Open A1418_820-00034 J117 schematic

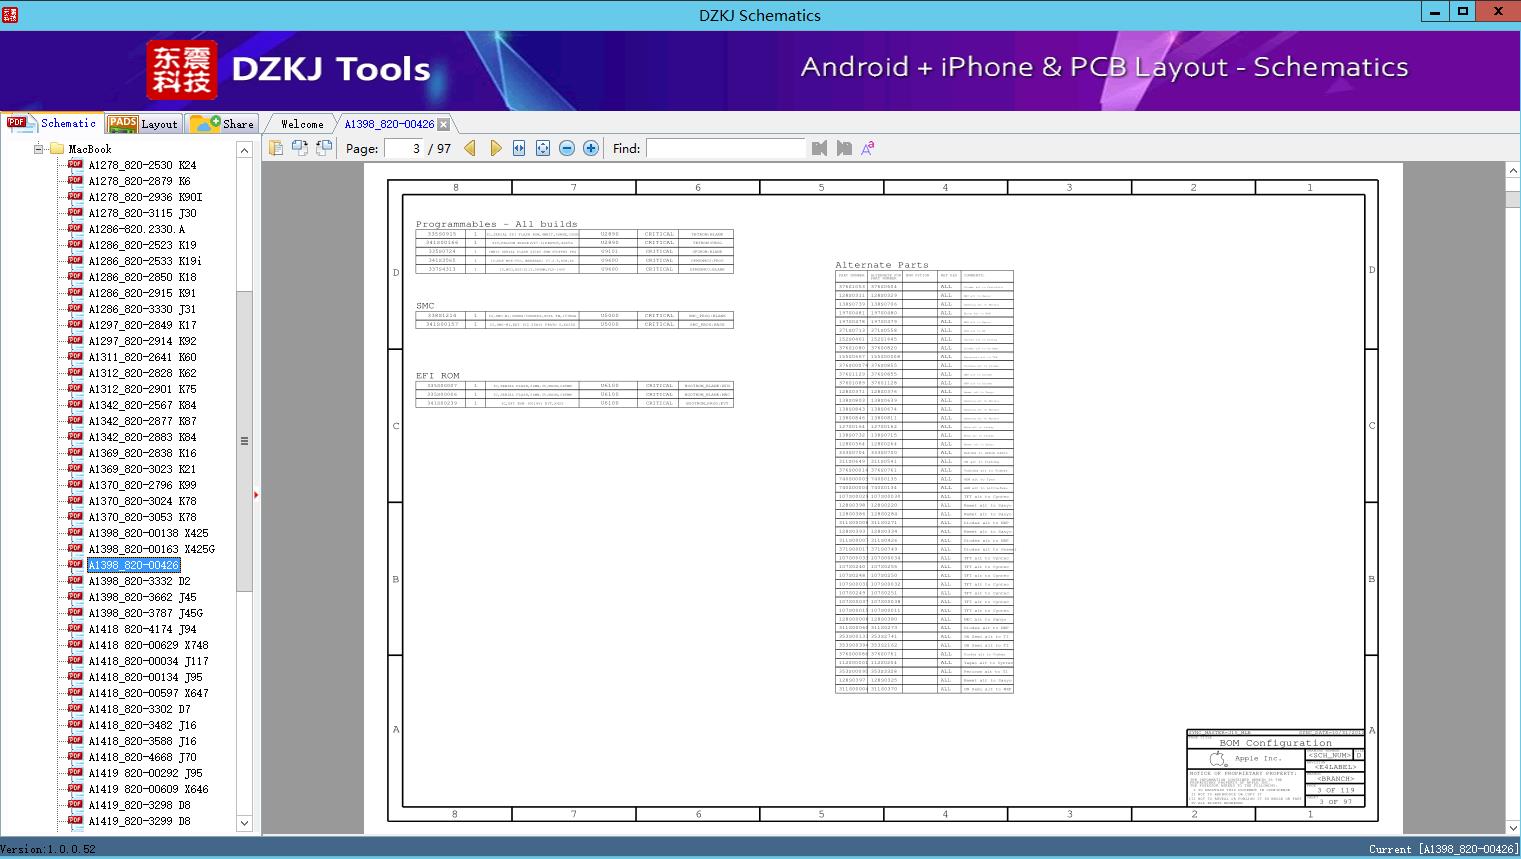point(148,661)
